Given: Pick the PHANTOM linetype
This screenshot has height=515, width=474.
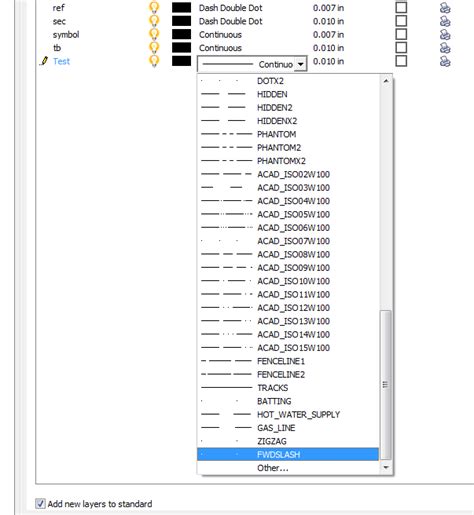Looking at the screenshot, I should point(288,134).
